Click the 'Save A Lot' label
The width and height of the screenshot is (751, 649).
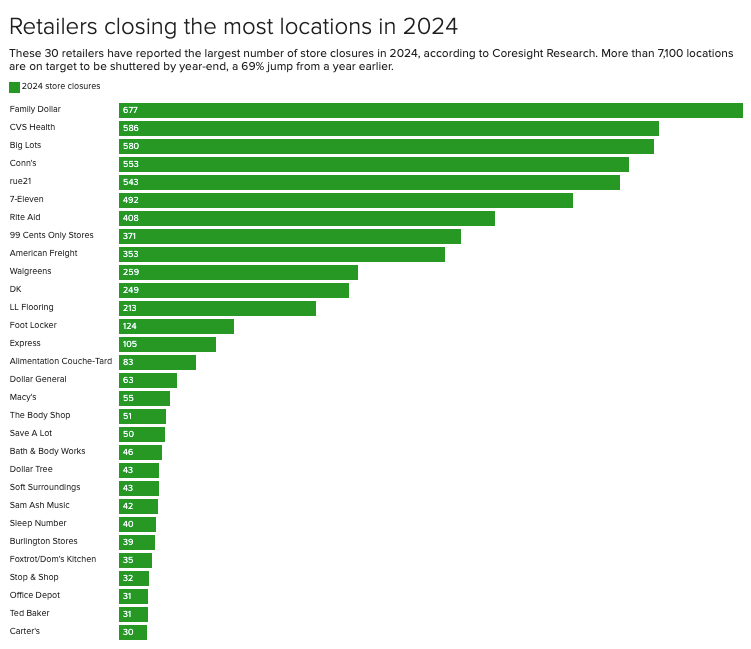pyautogui.click(x=31, y=433)
